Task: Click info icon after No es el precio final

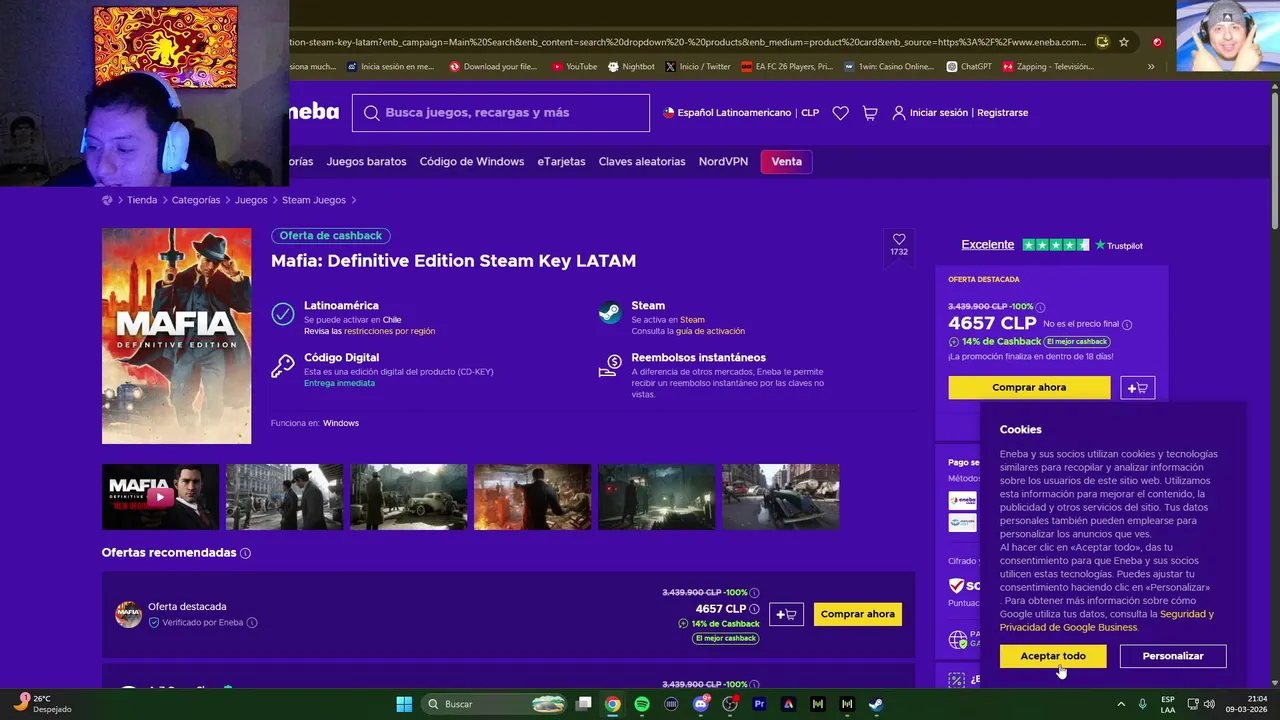Action: click(x=1127, y=324)
